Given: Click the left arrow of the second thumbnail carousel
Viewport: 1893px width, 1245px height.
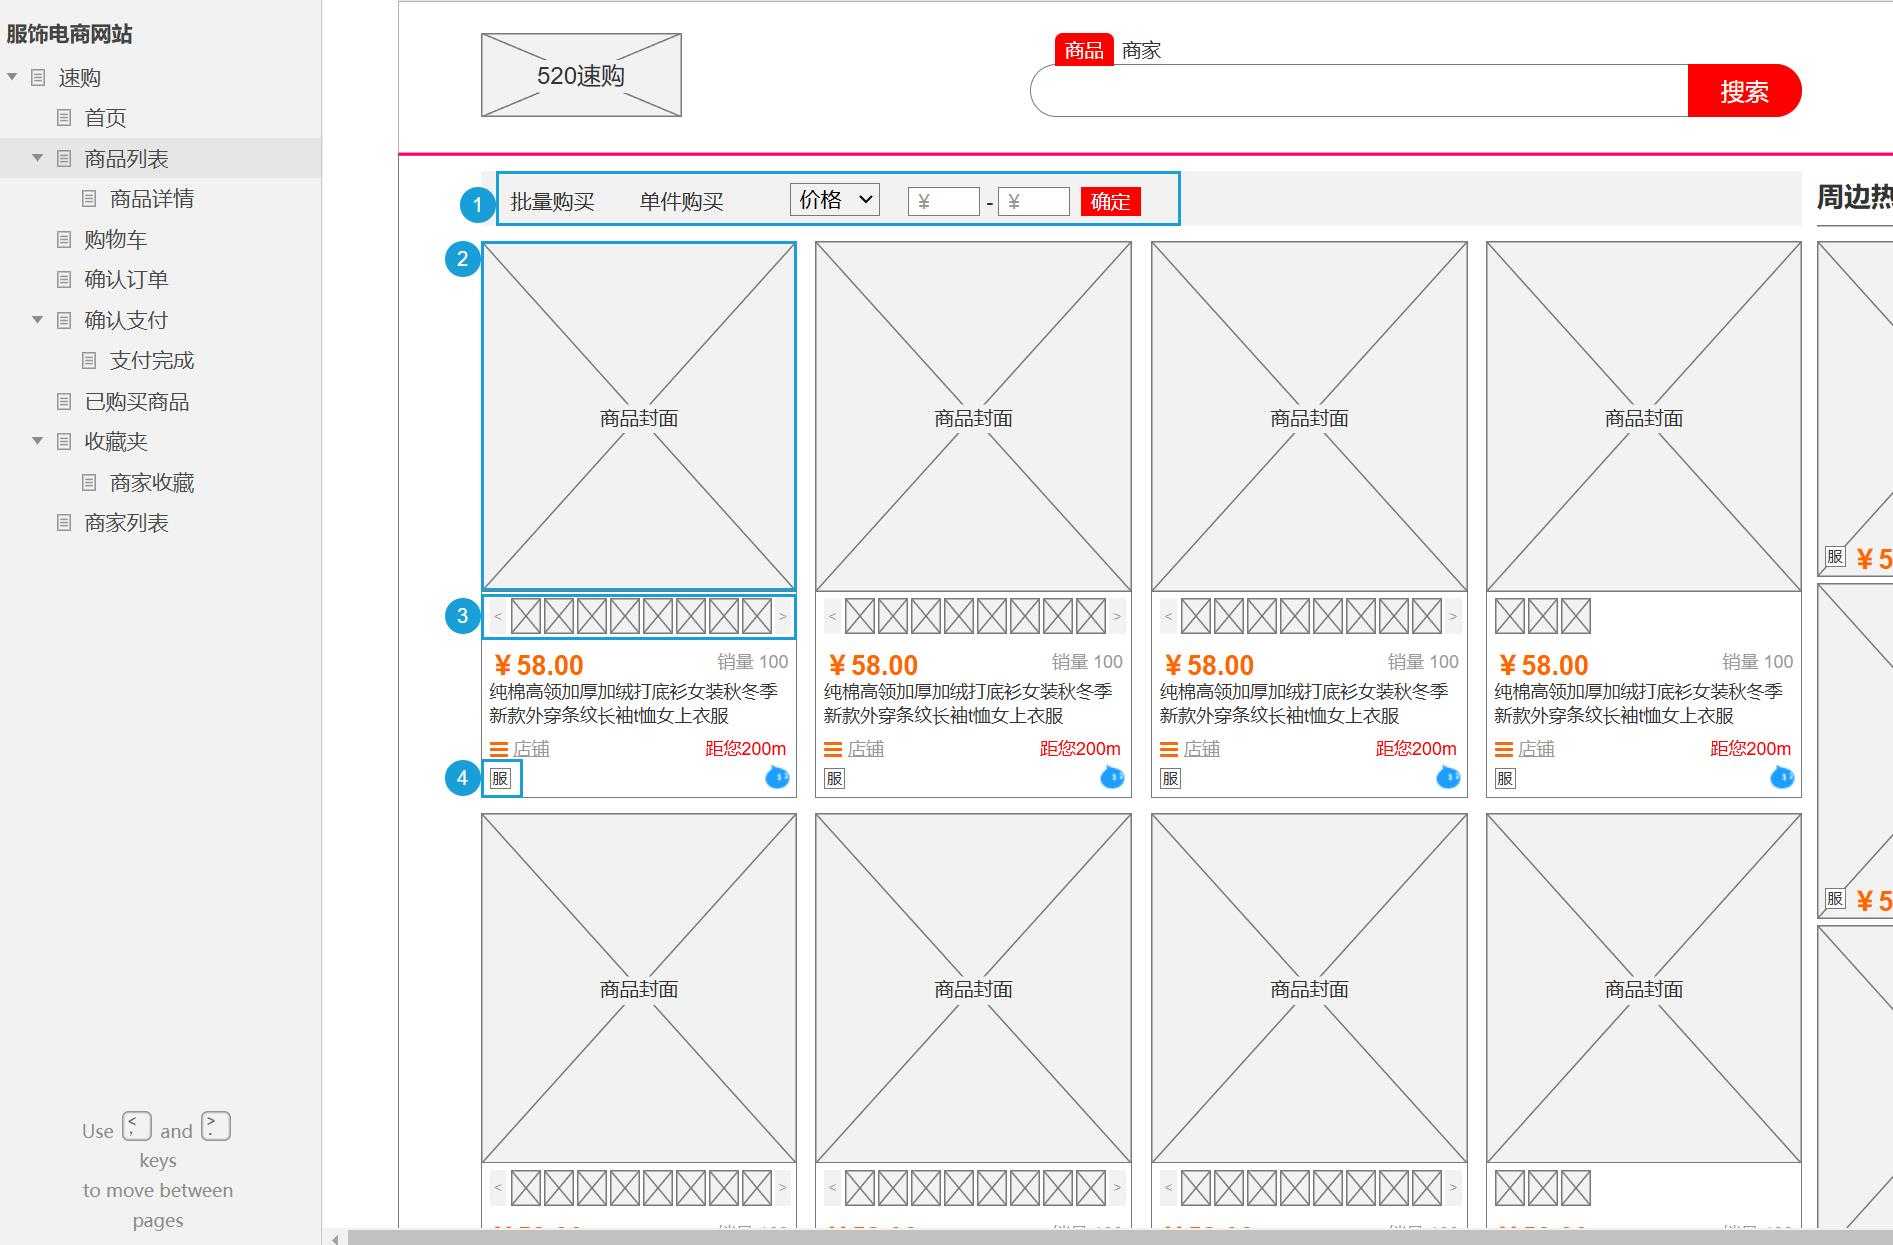Looking at the screenshot, I should point(831,616).
